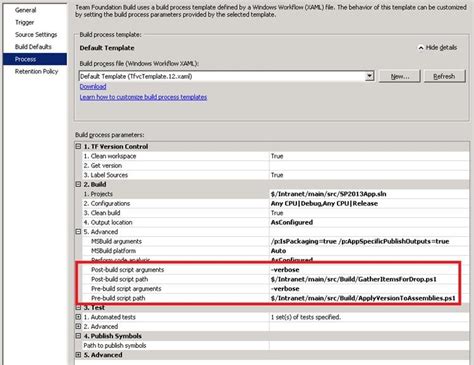This screenshot has width=474, height=365.
Task: Select the MSBuild platform parameter row
Action: click(x=275, y=251)
